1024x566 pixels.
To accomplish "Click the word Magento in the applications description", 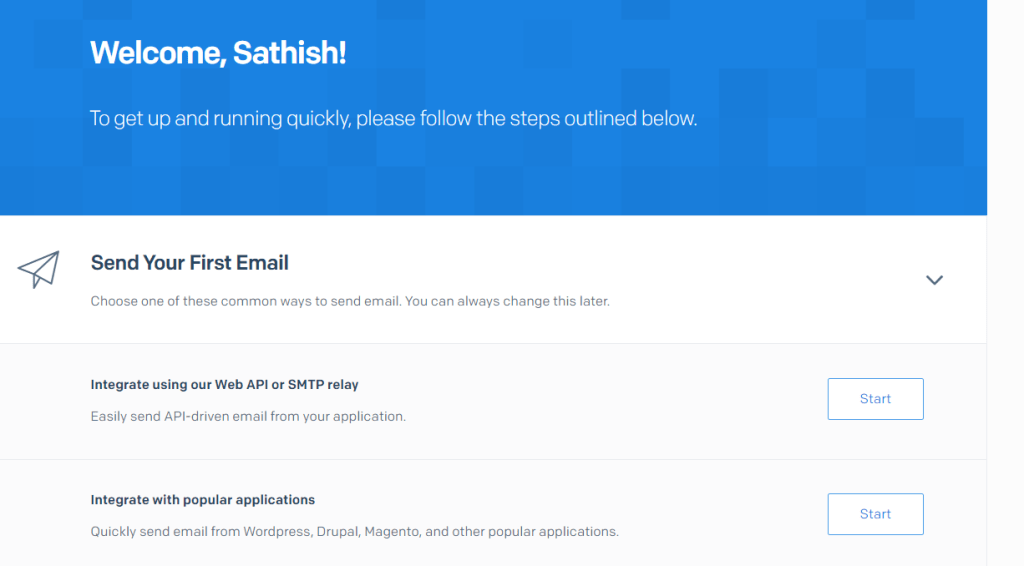I will coord(390,531).
